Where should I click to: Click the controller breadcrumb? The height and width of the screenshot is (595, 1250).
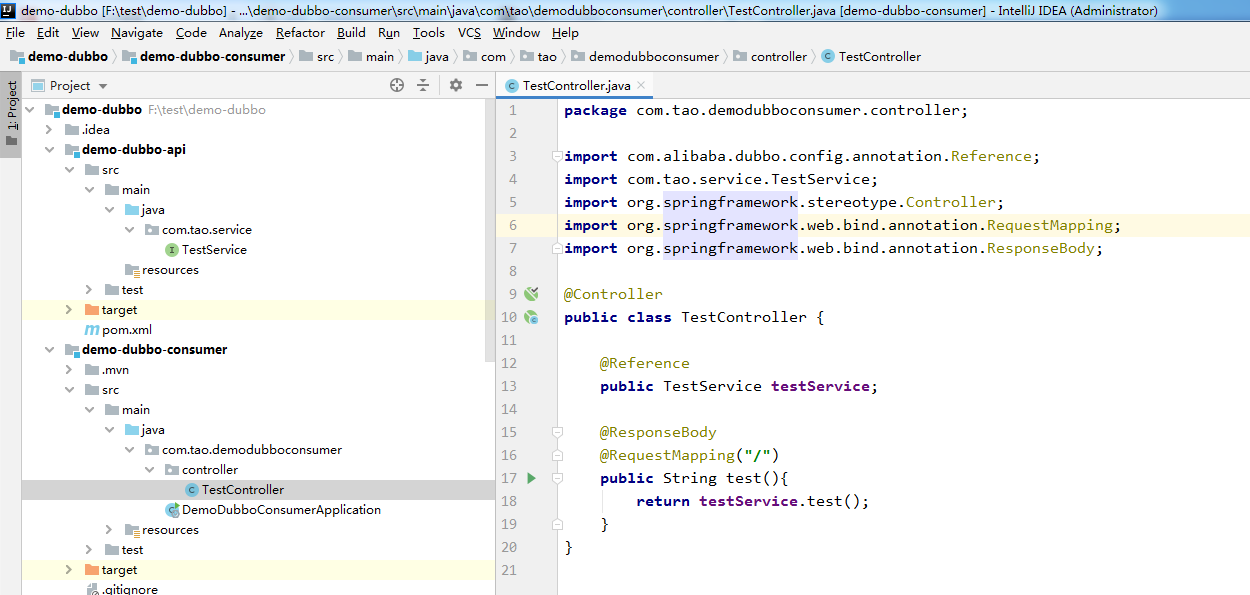point(770,57)
